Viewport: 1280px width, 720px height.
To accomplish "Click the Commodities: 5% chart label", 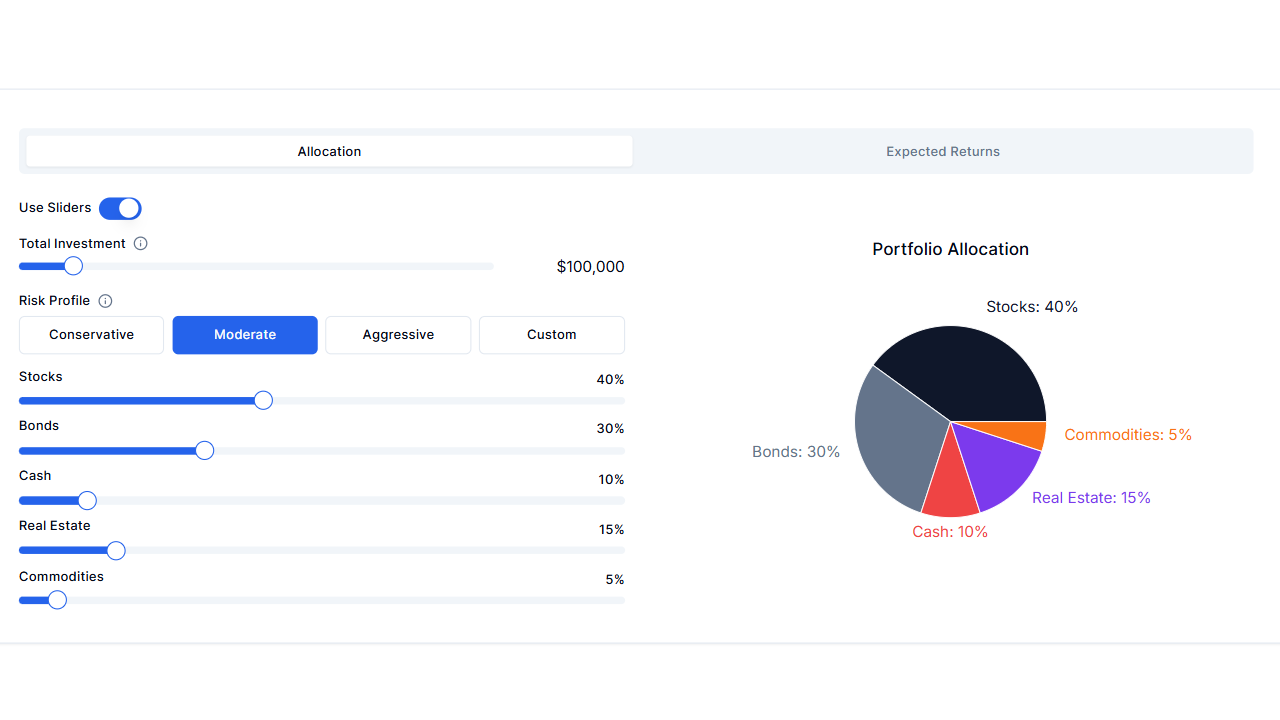I will click(1128, 435).
